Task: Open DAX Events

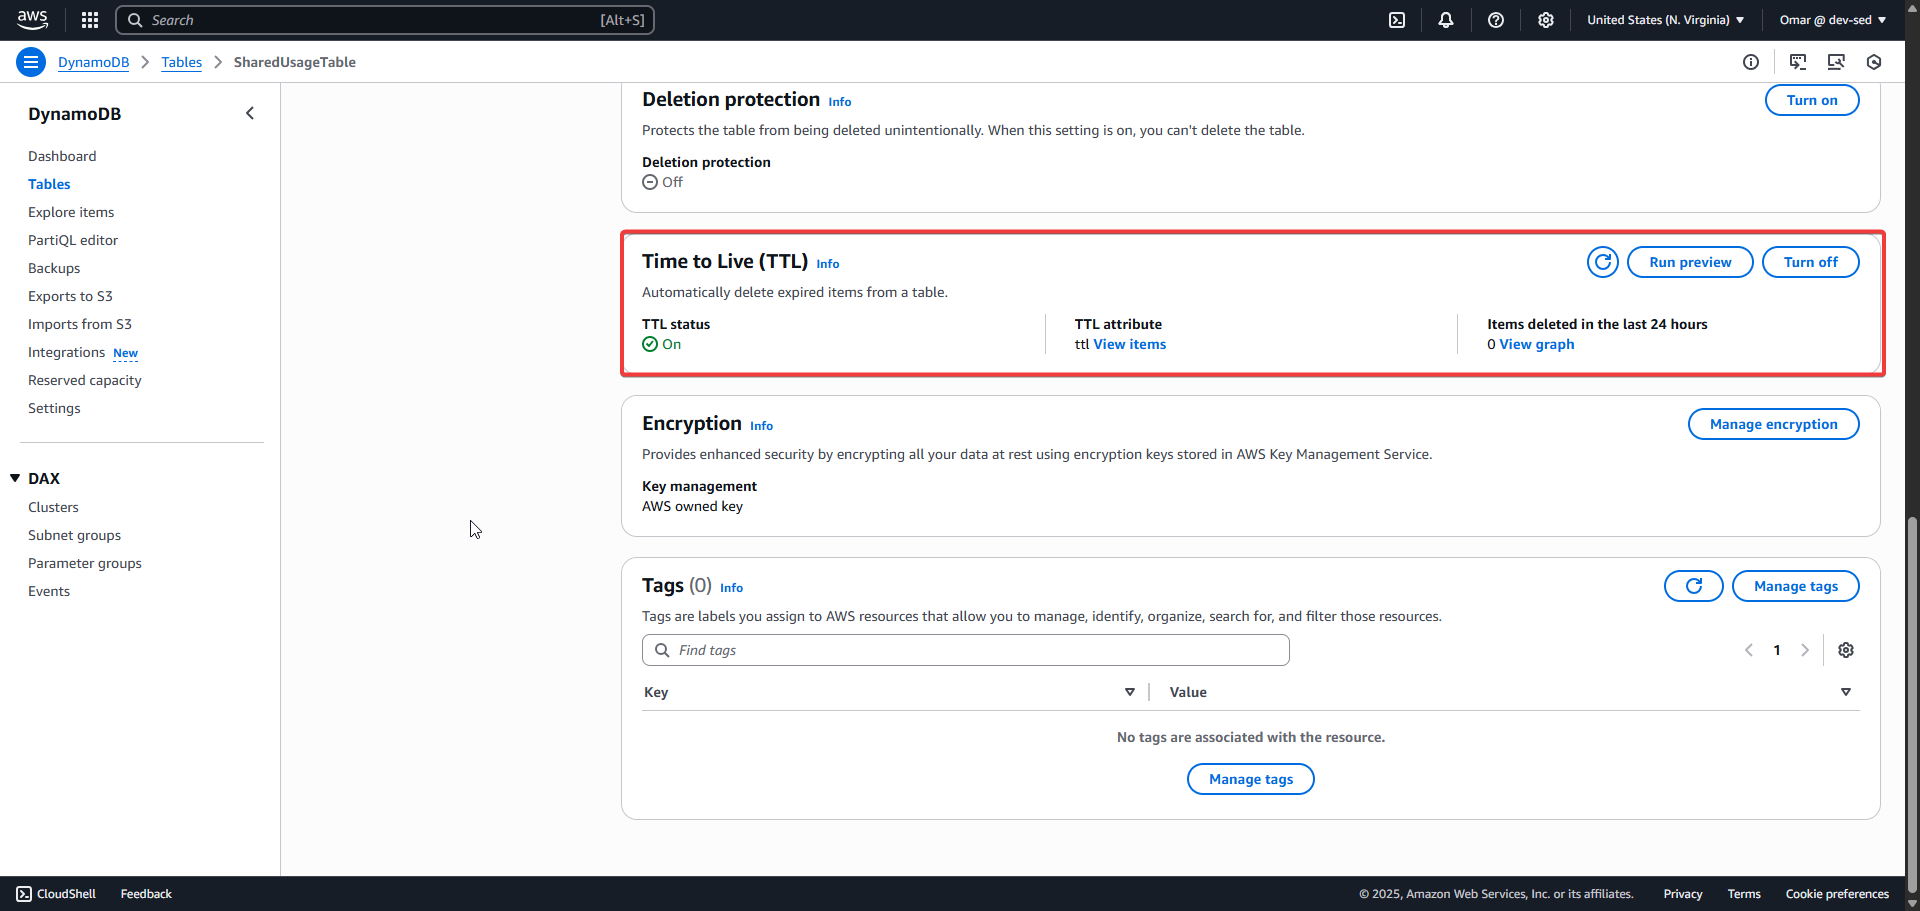Action: (49, 591)
